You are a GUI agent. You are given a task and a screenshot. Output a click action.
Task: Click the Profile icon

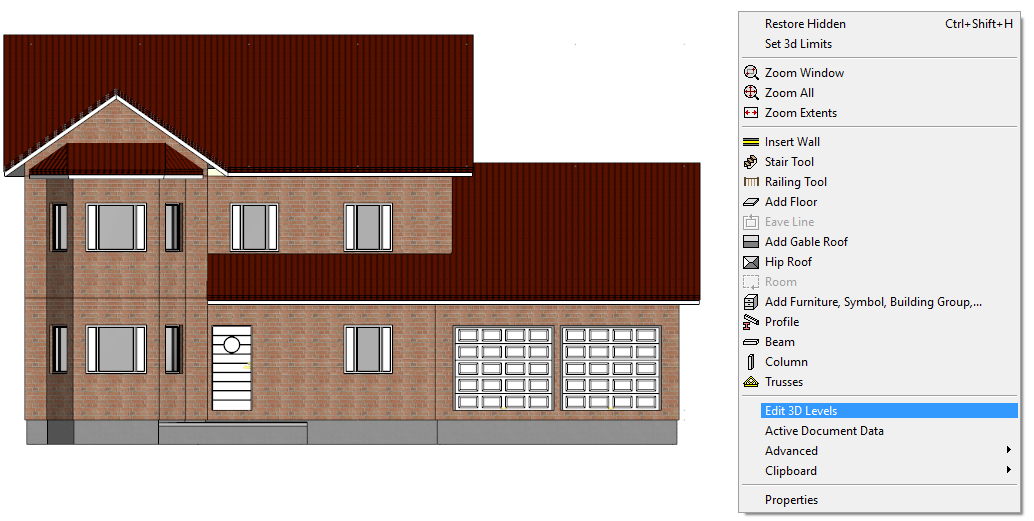[750, 322]
